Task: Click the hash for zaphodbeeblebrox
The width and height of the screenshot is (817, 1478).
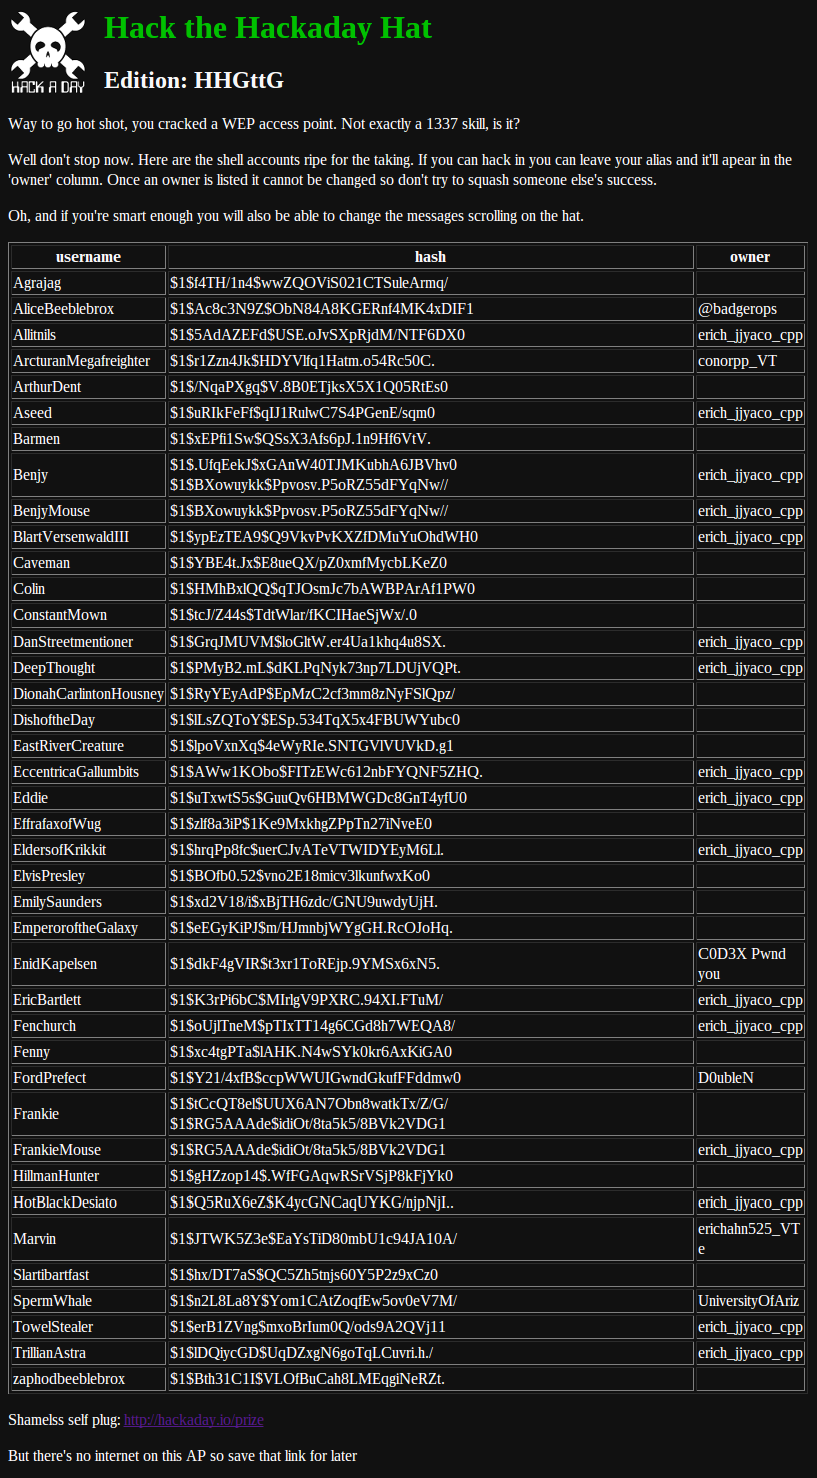Action: (307, 1379)
